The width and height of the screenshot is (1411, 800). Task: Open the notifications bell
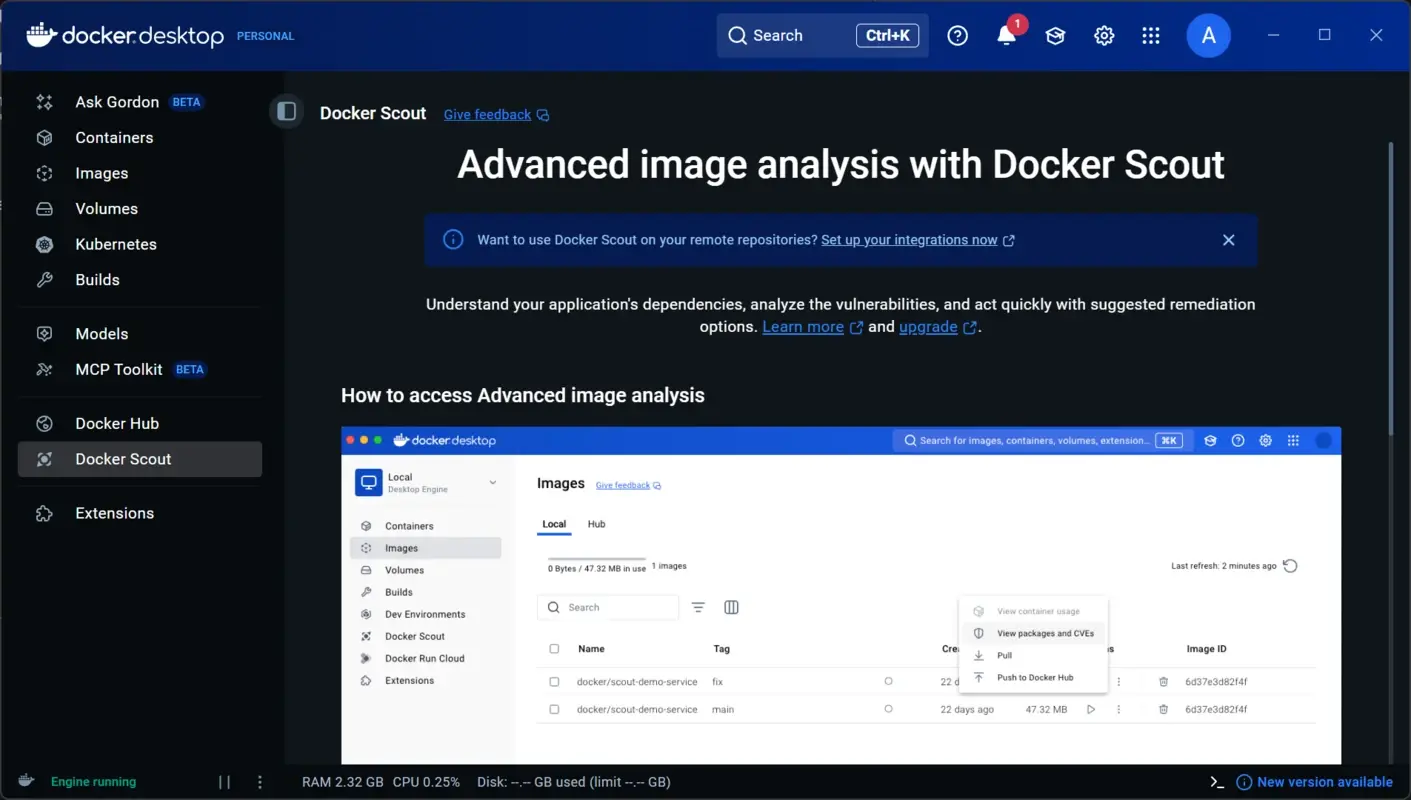(x=1007, y=35)
